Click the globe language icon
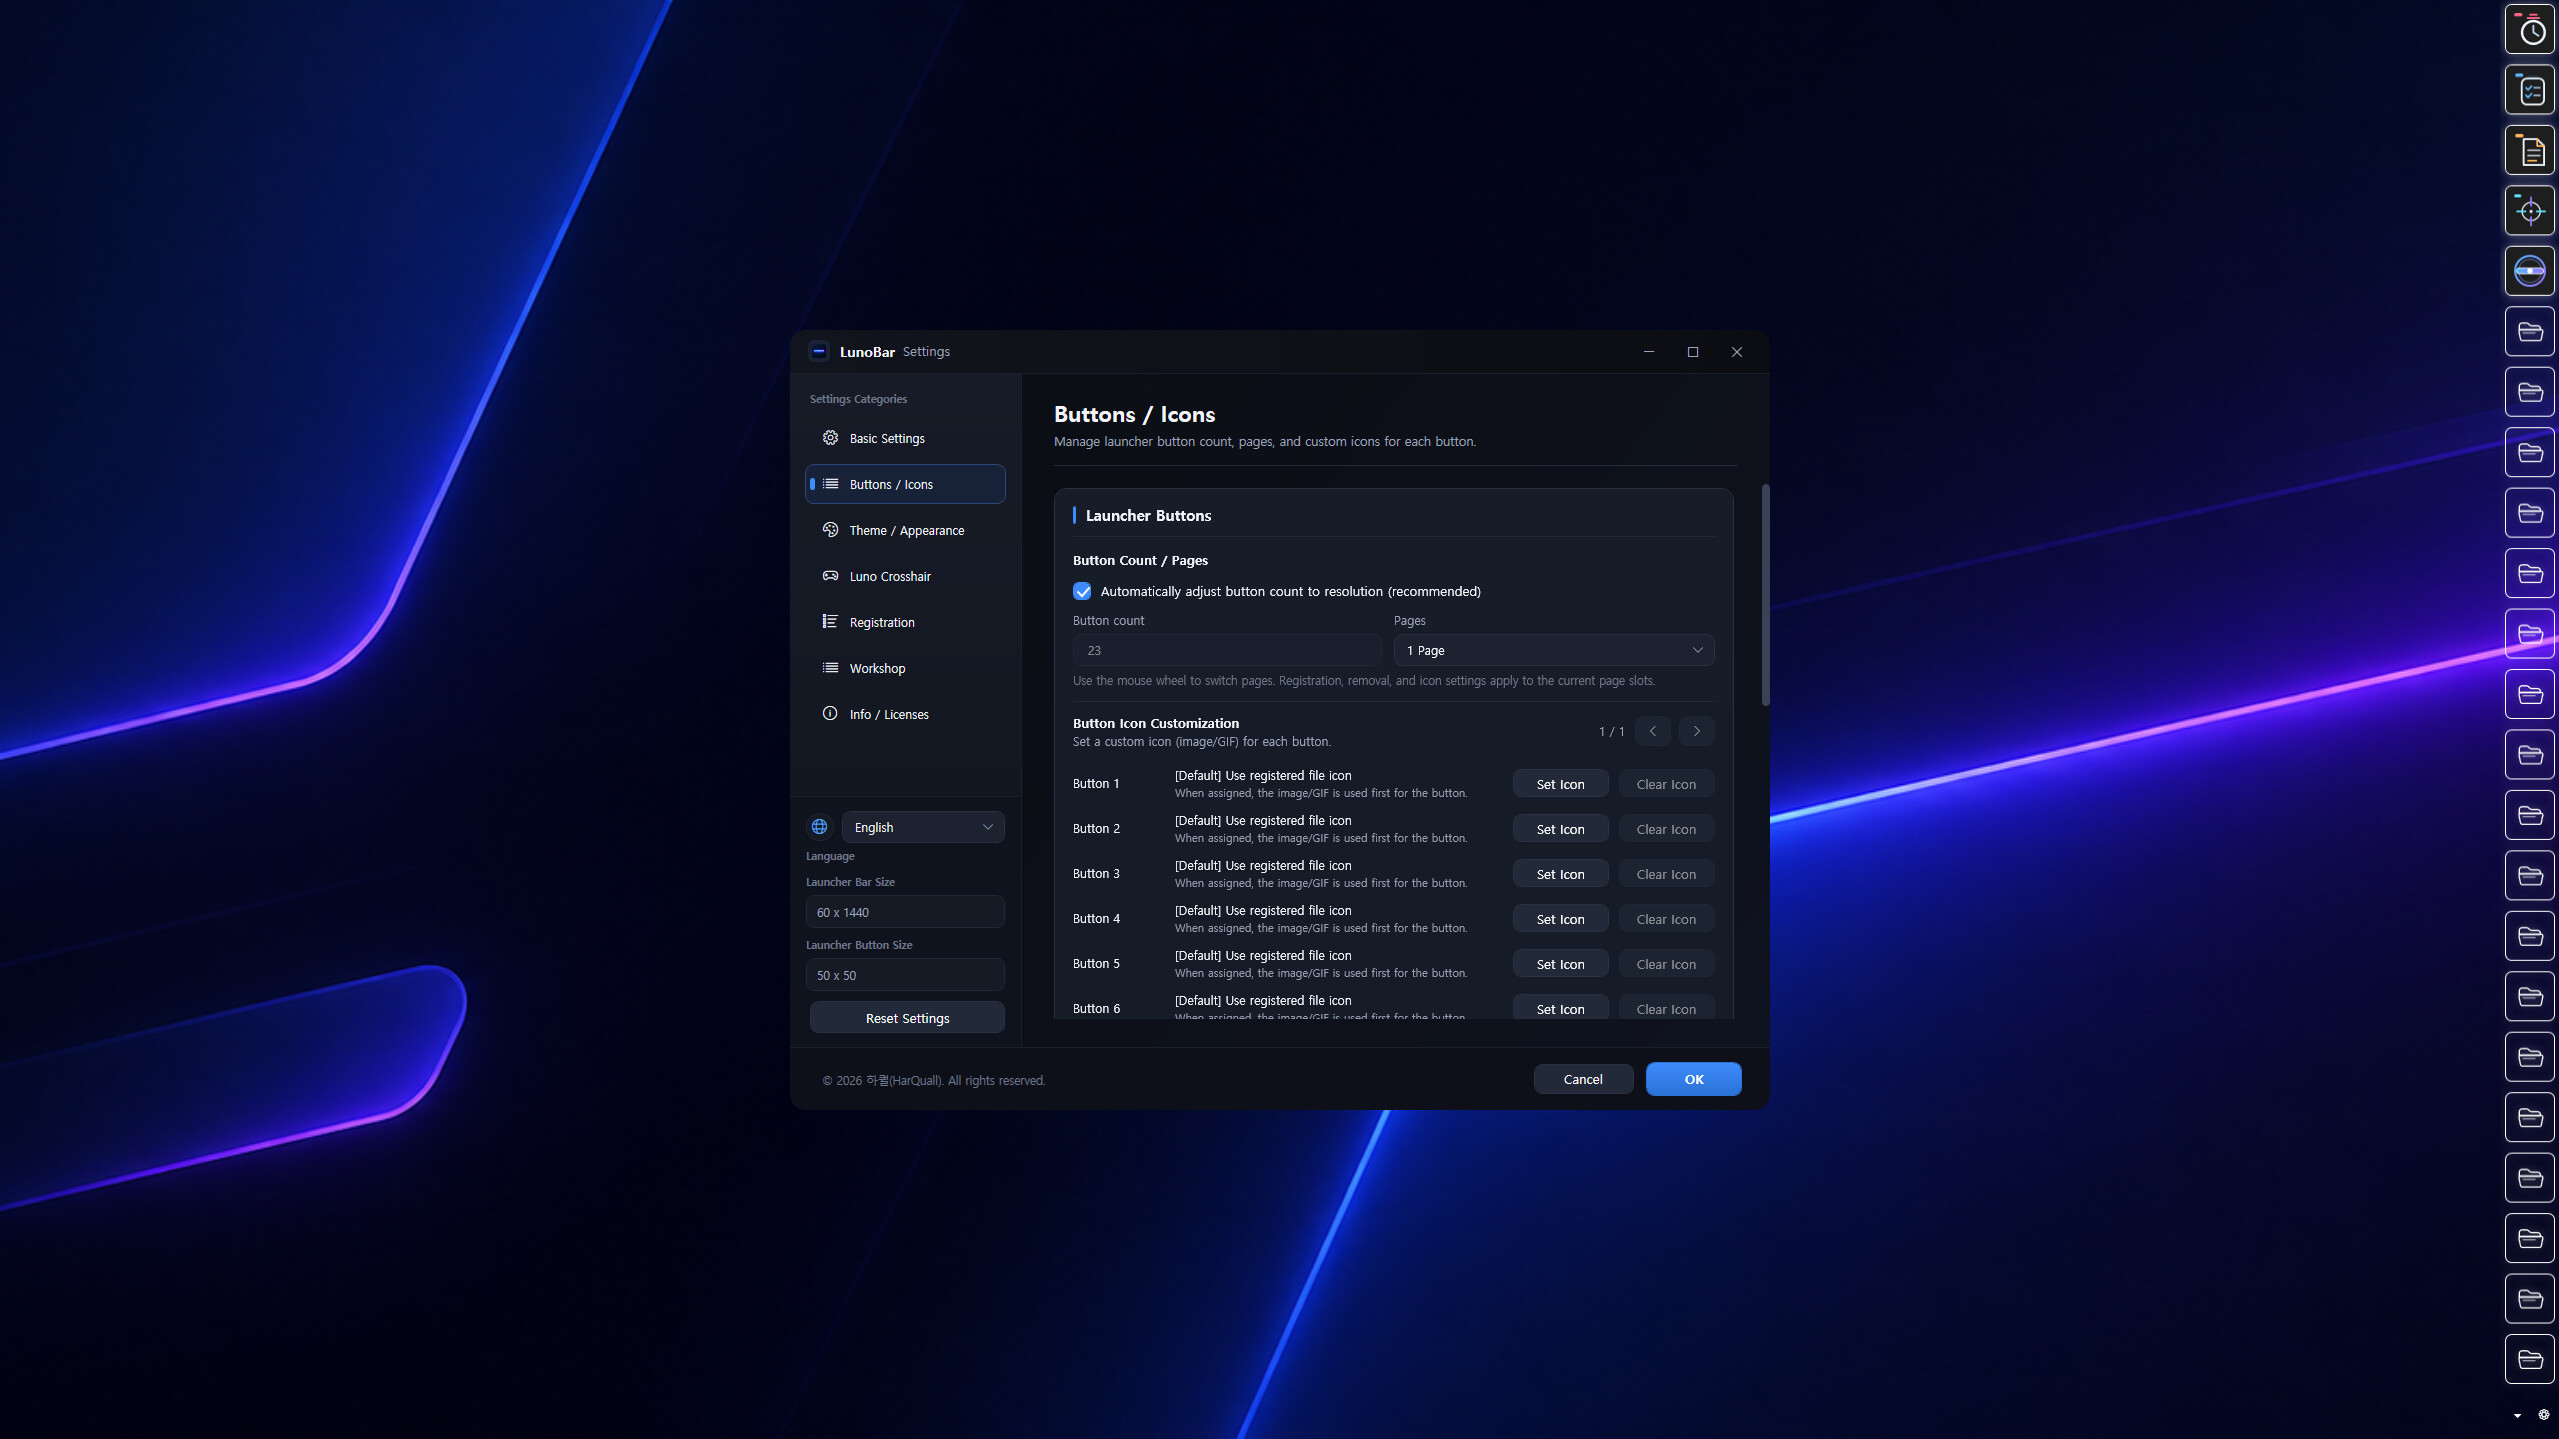Viewport: 2559px width, 1439px height. click(819, 827)
